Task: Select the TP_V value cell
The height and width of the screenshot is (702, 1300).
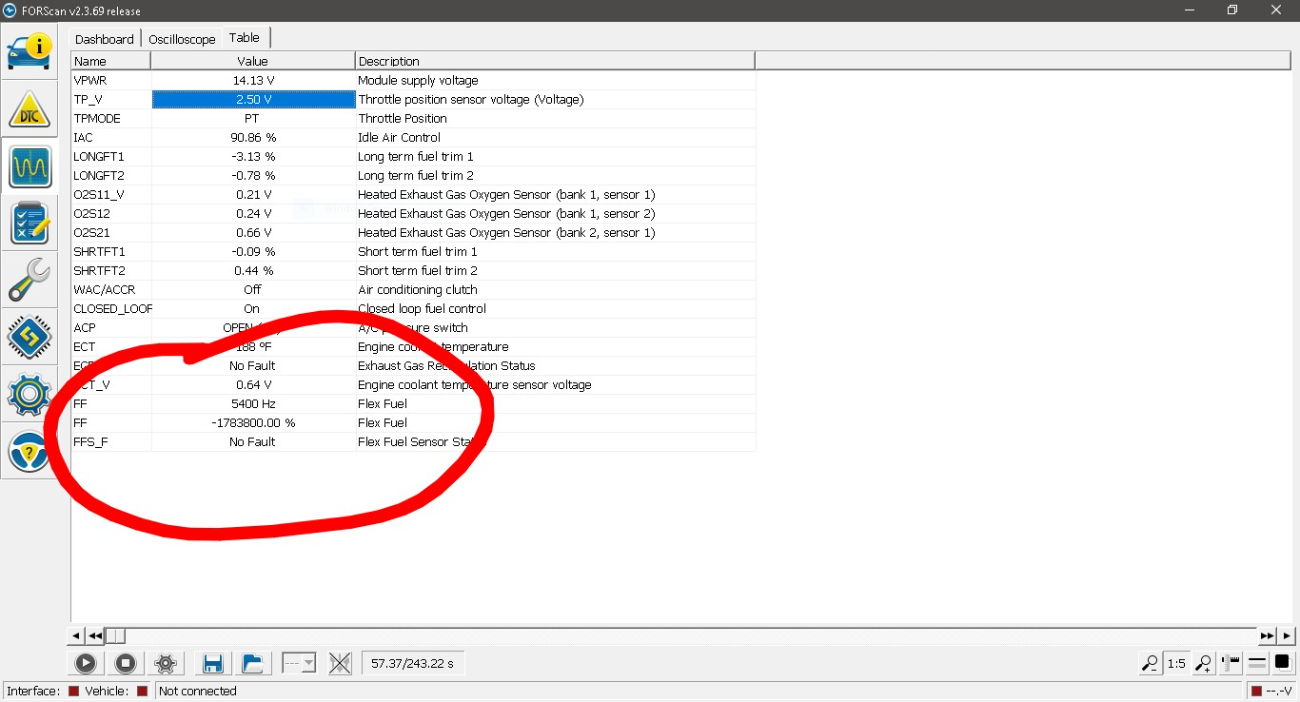Action: coord(253,99)
